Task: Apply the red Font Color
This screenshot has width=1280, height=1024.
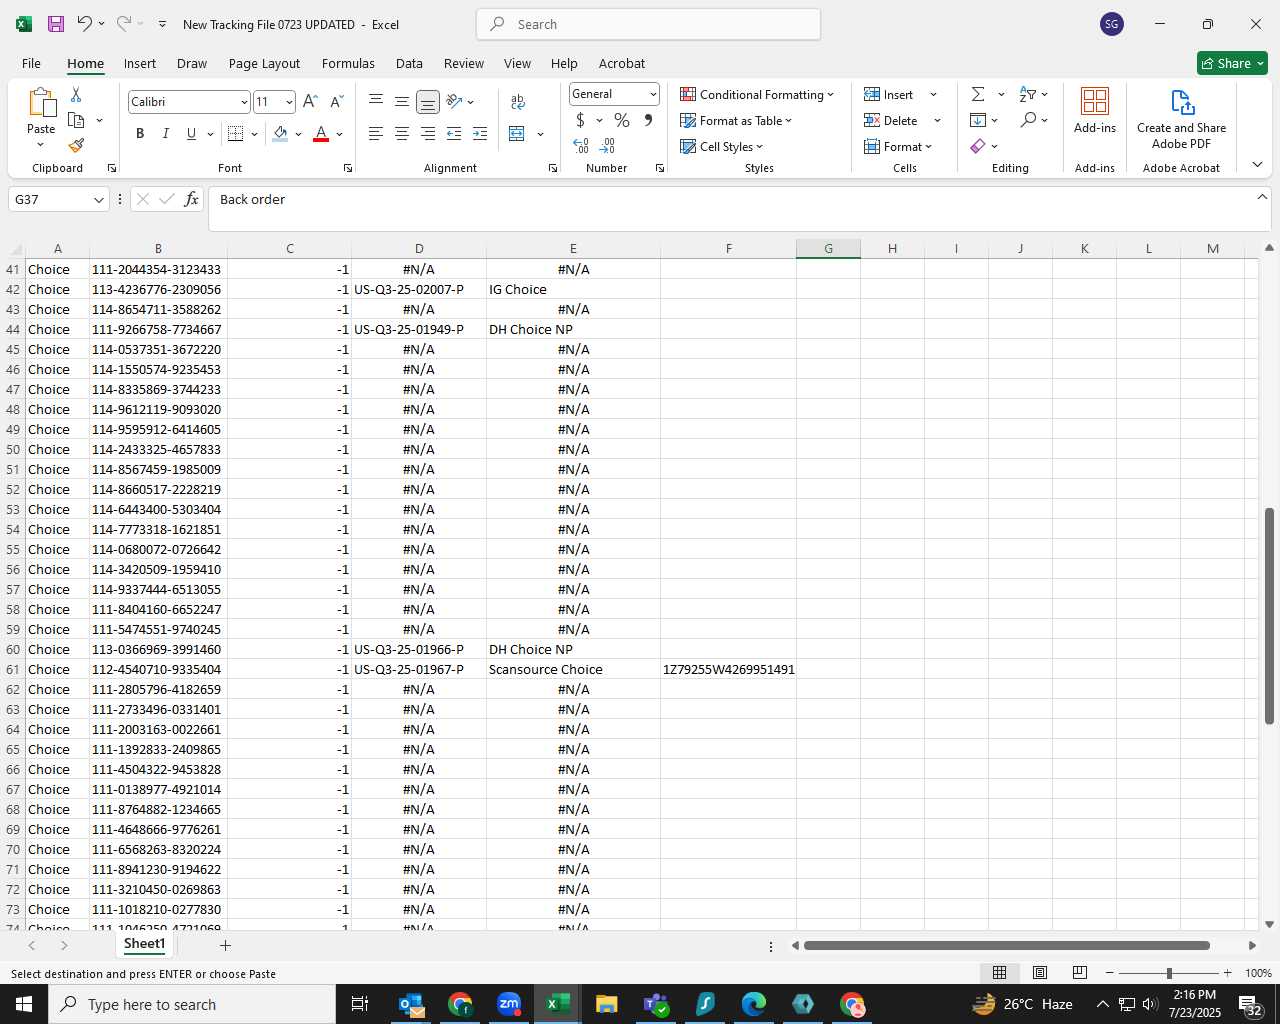Action: pyautogui.click(x=321, y=134)
